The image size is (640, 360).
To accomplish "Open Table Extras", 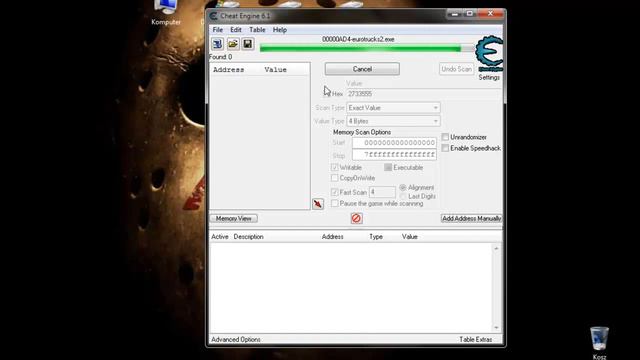I will tap(476, 339).
